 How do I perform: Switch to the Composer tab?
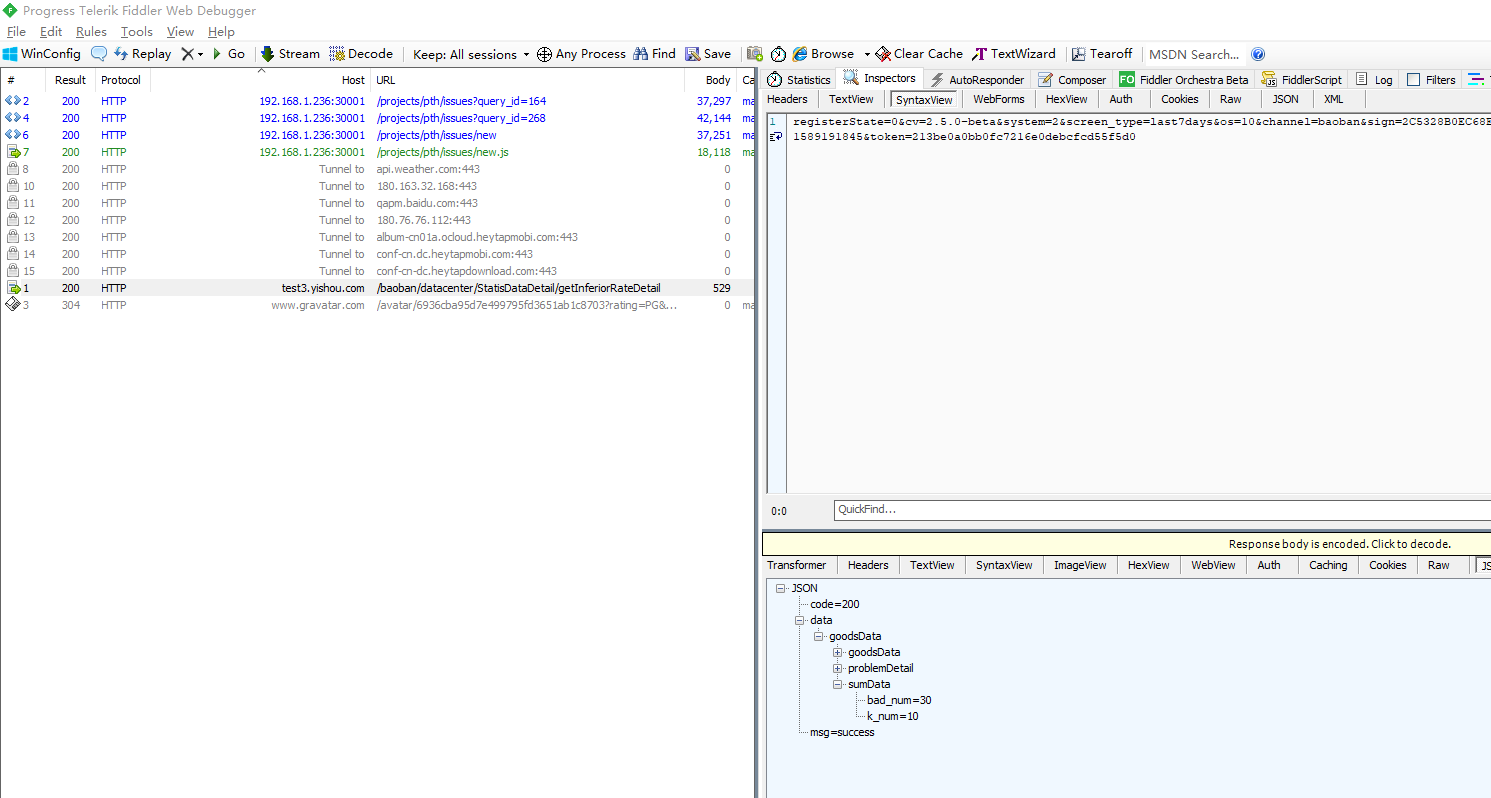click(x=1072, y=79)
